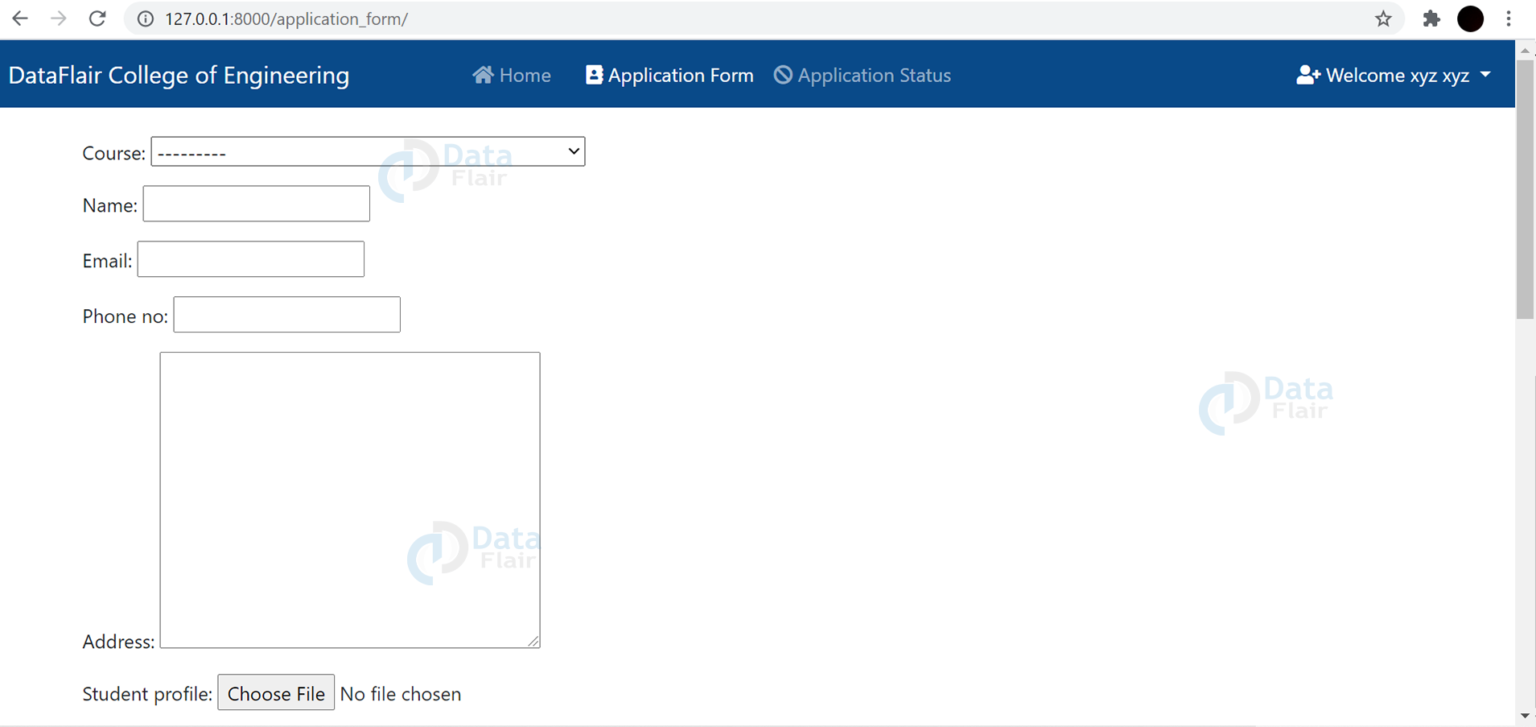Focus the Name input field

pyautogui.click(x=256, y=204)
